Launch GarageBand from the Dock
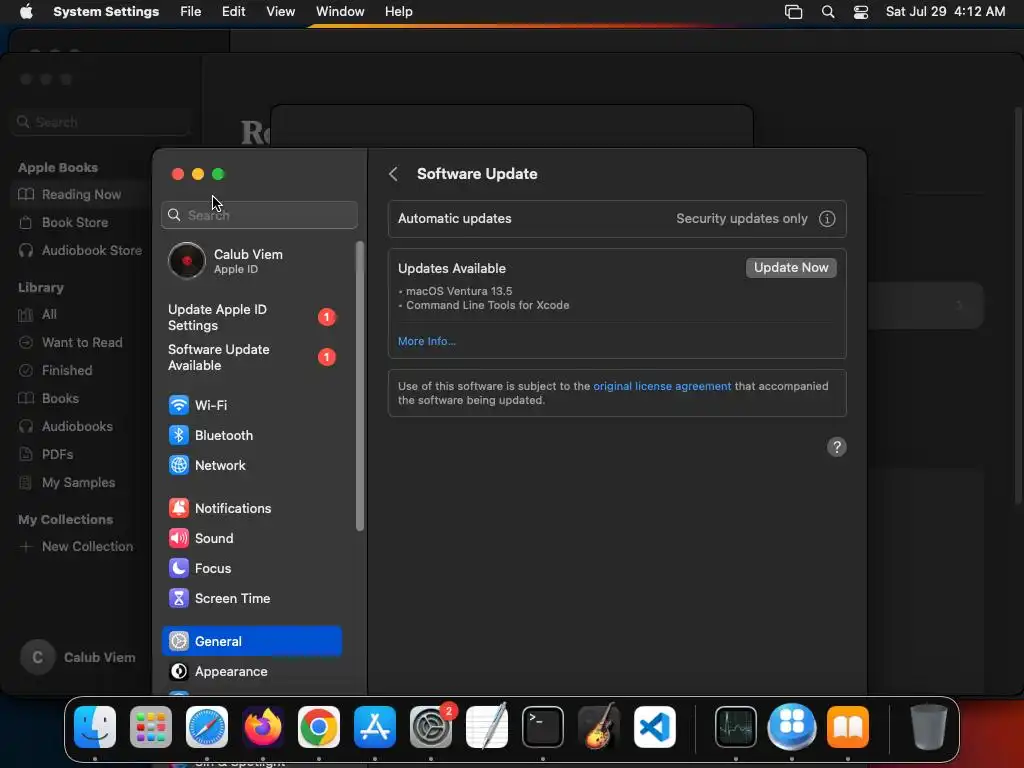 coord(599,727)
